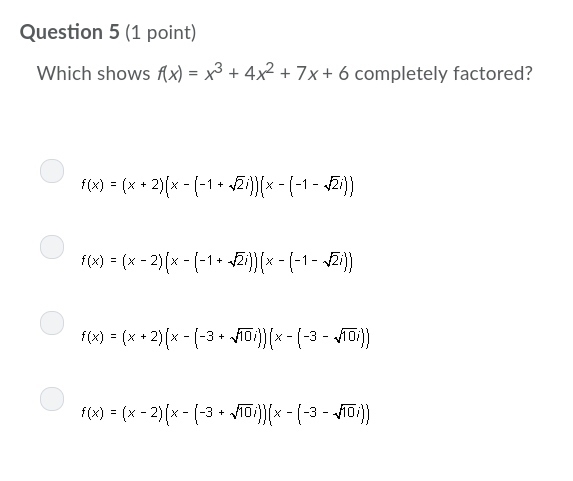Click the words "completely factored?"
This screenshot has height=481, width=573.
444,74
